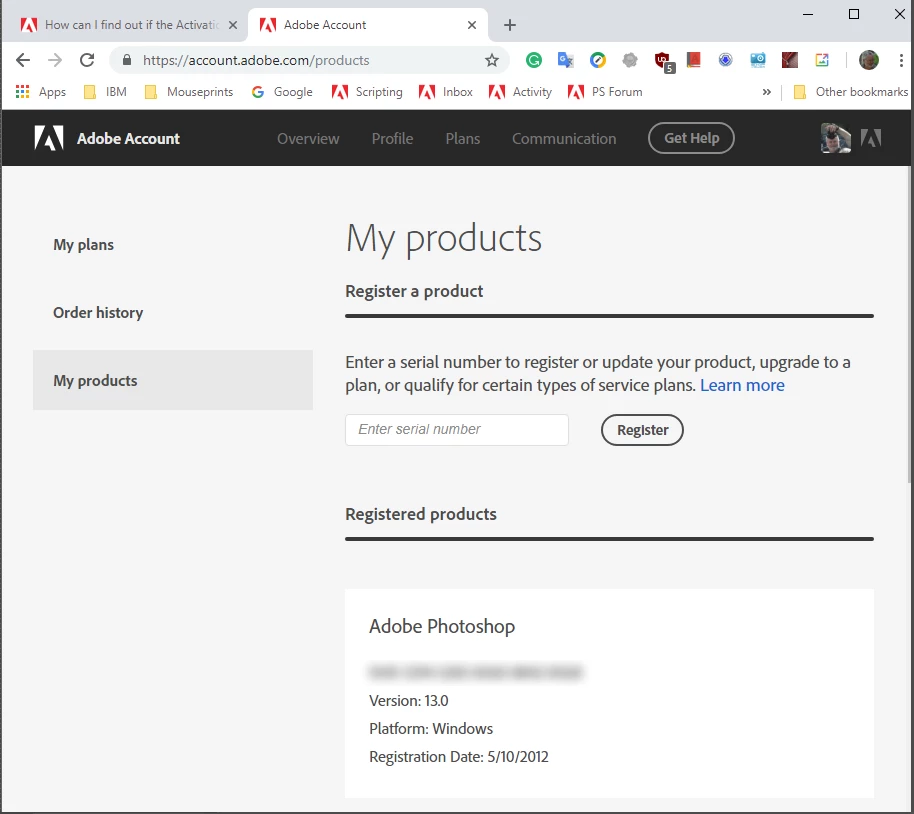Image resolution: width=914 pixels, height=814 pixels.
Task: Open the Mouseprints bookmarks folder
Action: click(189, 92)
